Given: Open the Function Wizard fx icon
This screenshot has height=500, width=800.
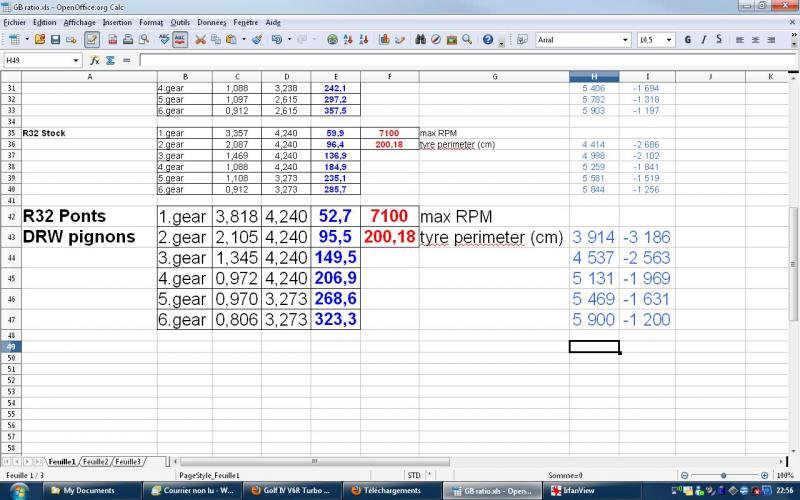Looking at the screenshot, I should point(94,61).
